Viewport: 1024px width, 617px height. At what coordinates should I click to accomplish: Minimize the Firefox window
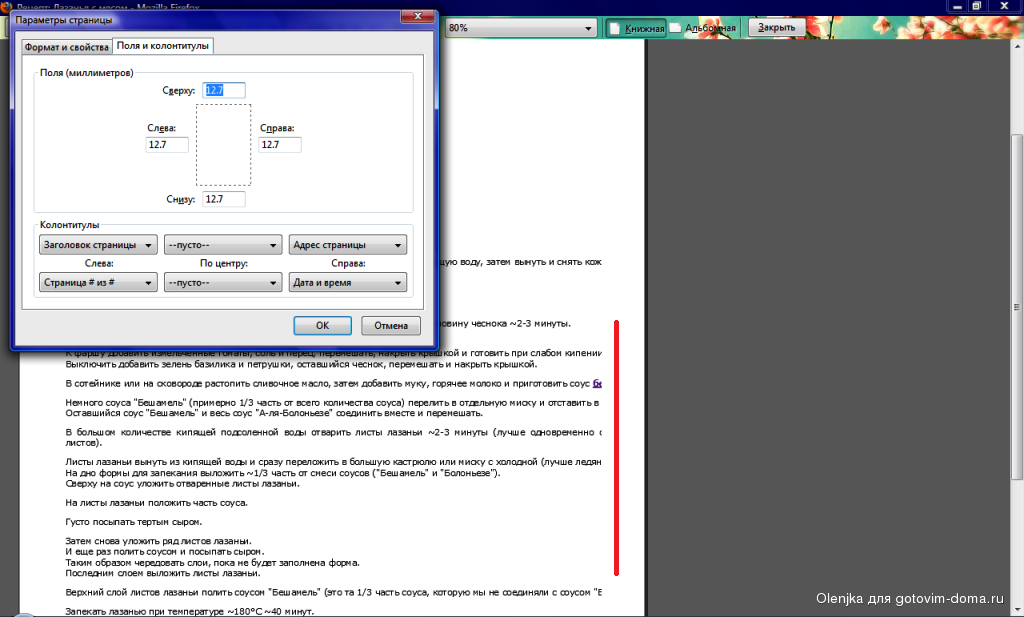click(x=957, y=6)
